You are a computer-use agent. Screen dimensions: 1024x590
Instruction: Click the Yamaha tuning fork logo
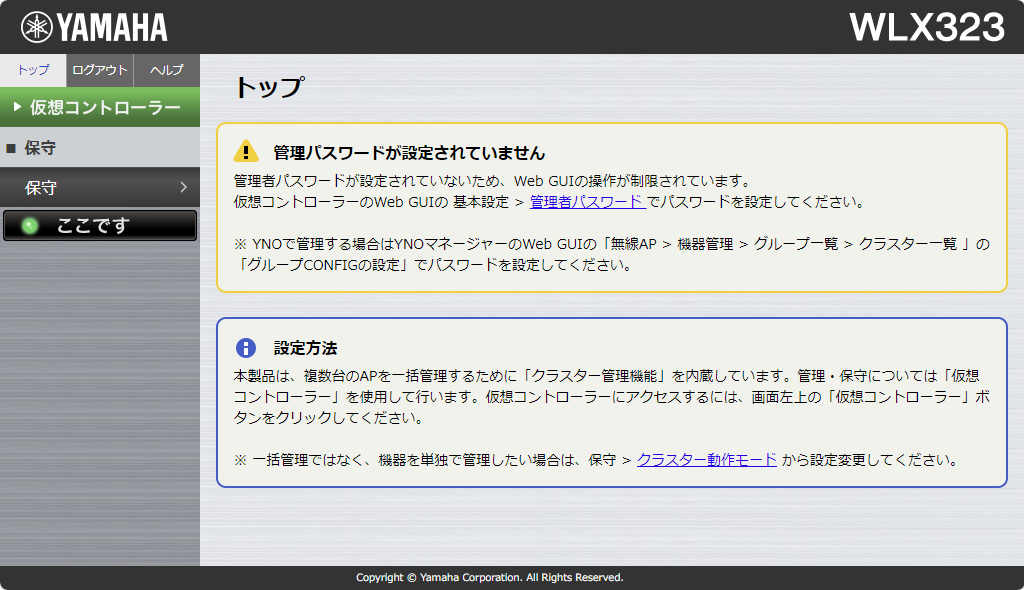[x=37, y=27]
